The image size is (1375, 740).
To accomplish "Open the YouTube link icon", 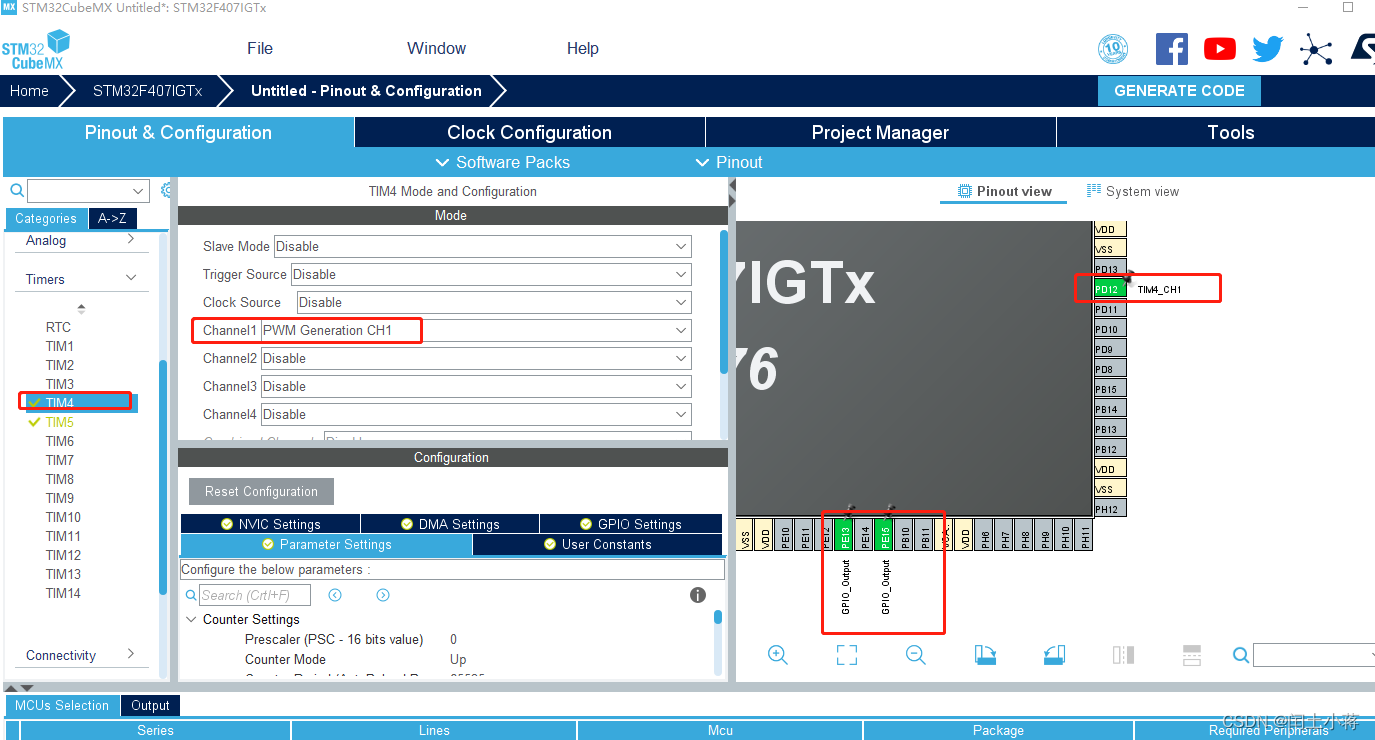I will tap(1219, 49).
